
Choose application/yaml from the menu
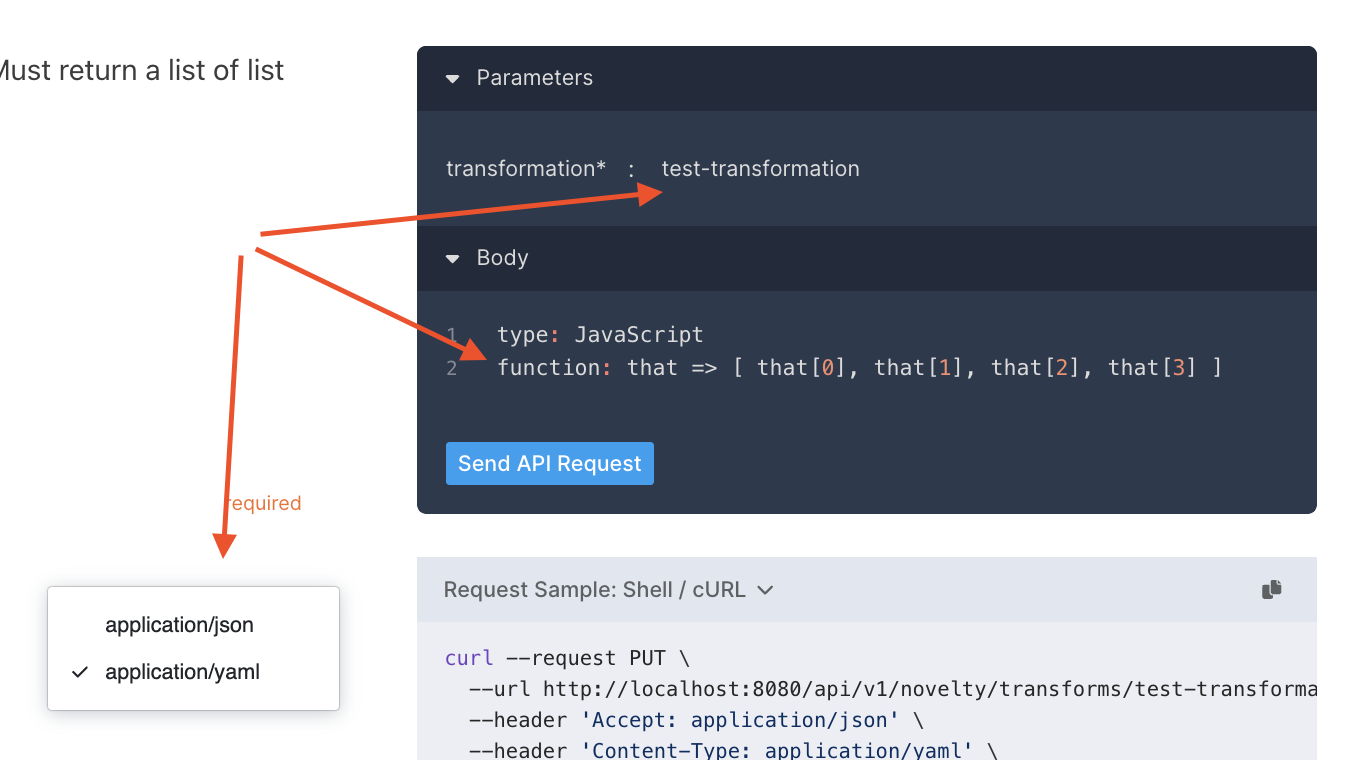(182, 672)
